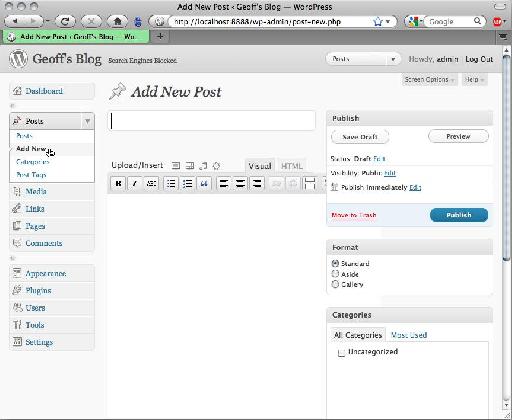Viewport: 512px width, 420px height.
Task: Reload the page with the refresh button
Action: click(65, 21)
